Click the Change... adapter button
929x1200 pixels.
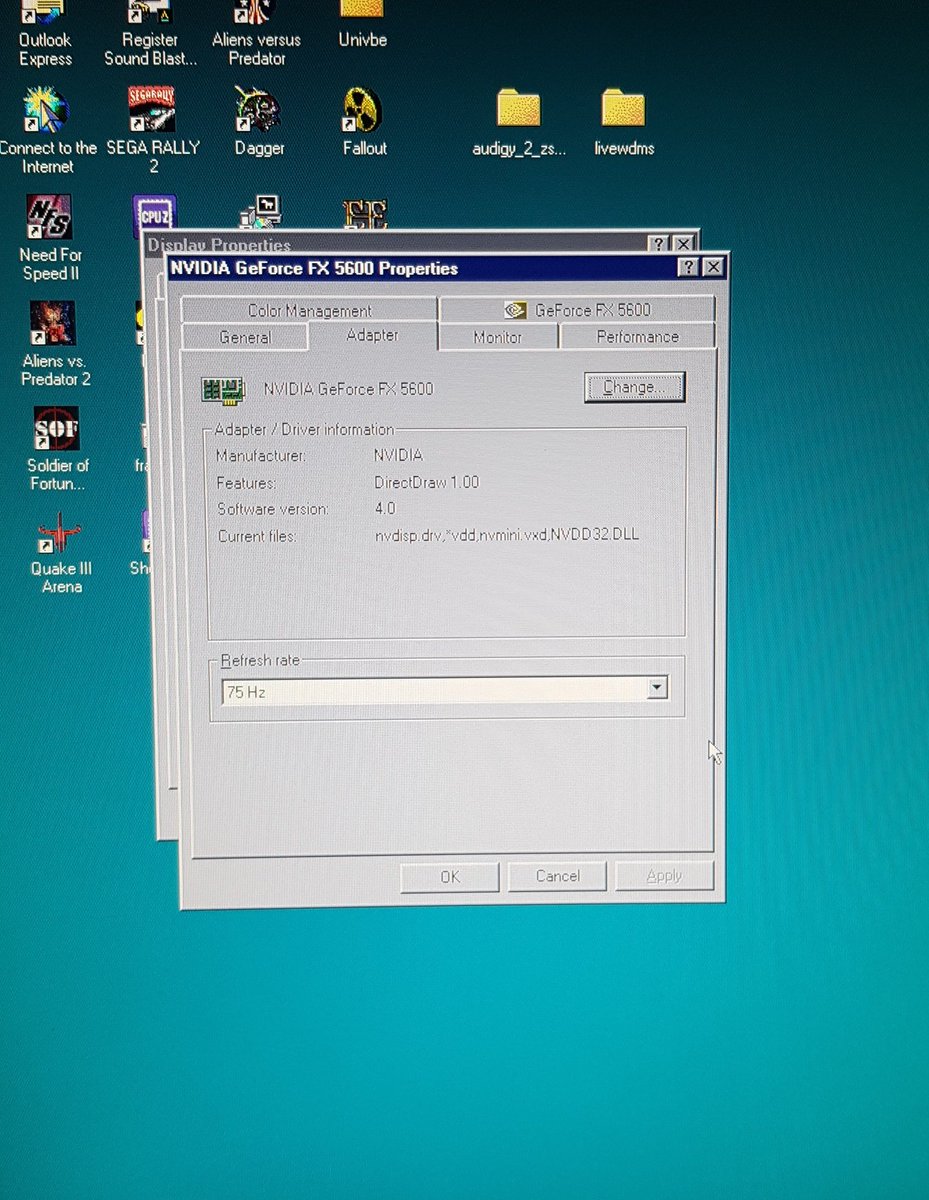634,387
